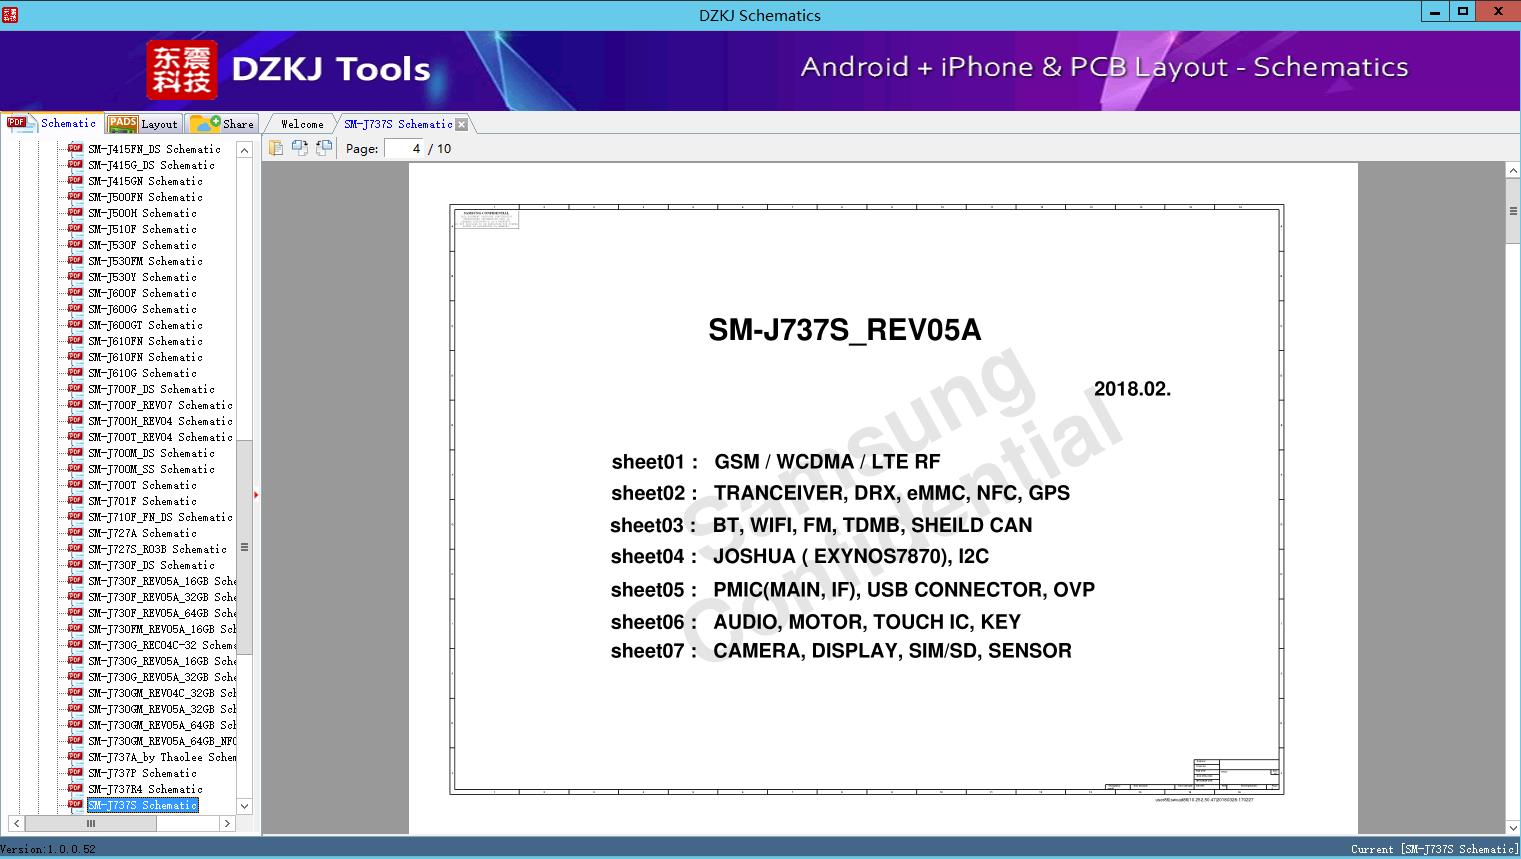Open SM-J730G_REC04C-32 schematic entry

pos(162,645)
